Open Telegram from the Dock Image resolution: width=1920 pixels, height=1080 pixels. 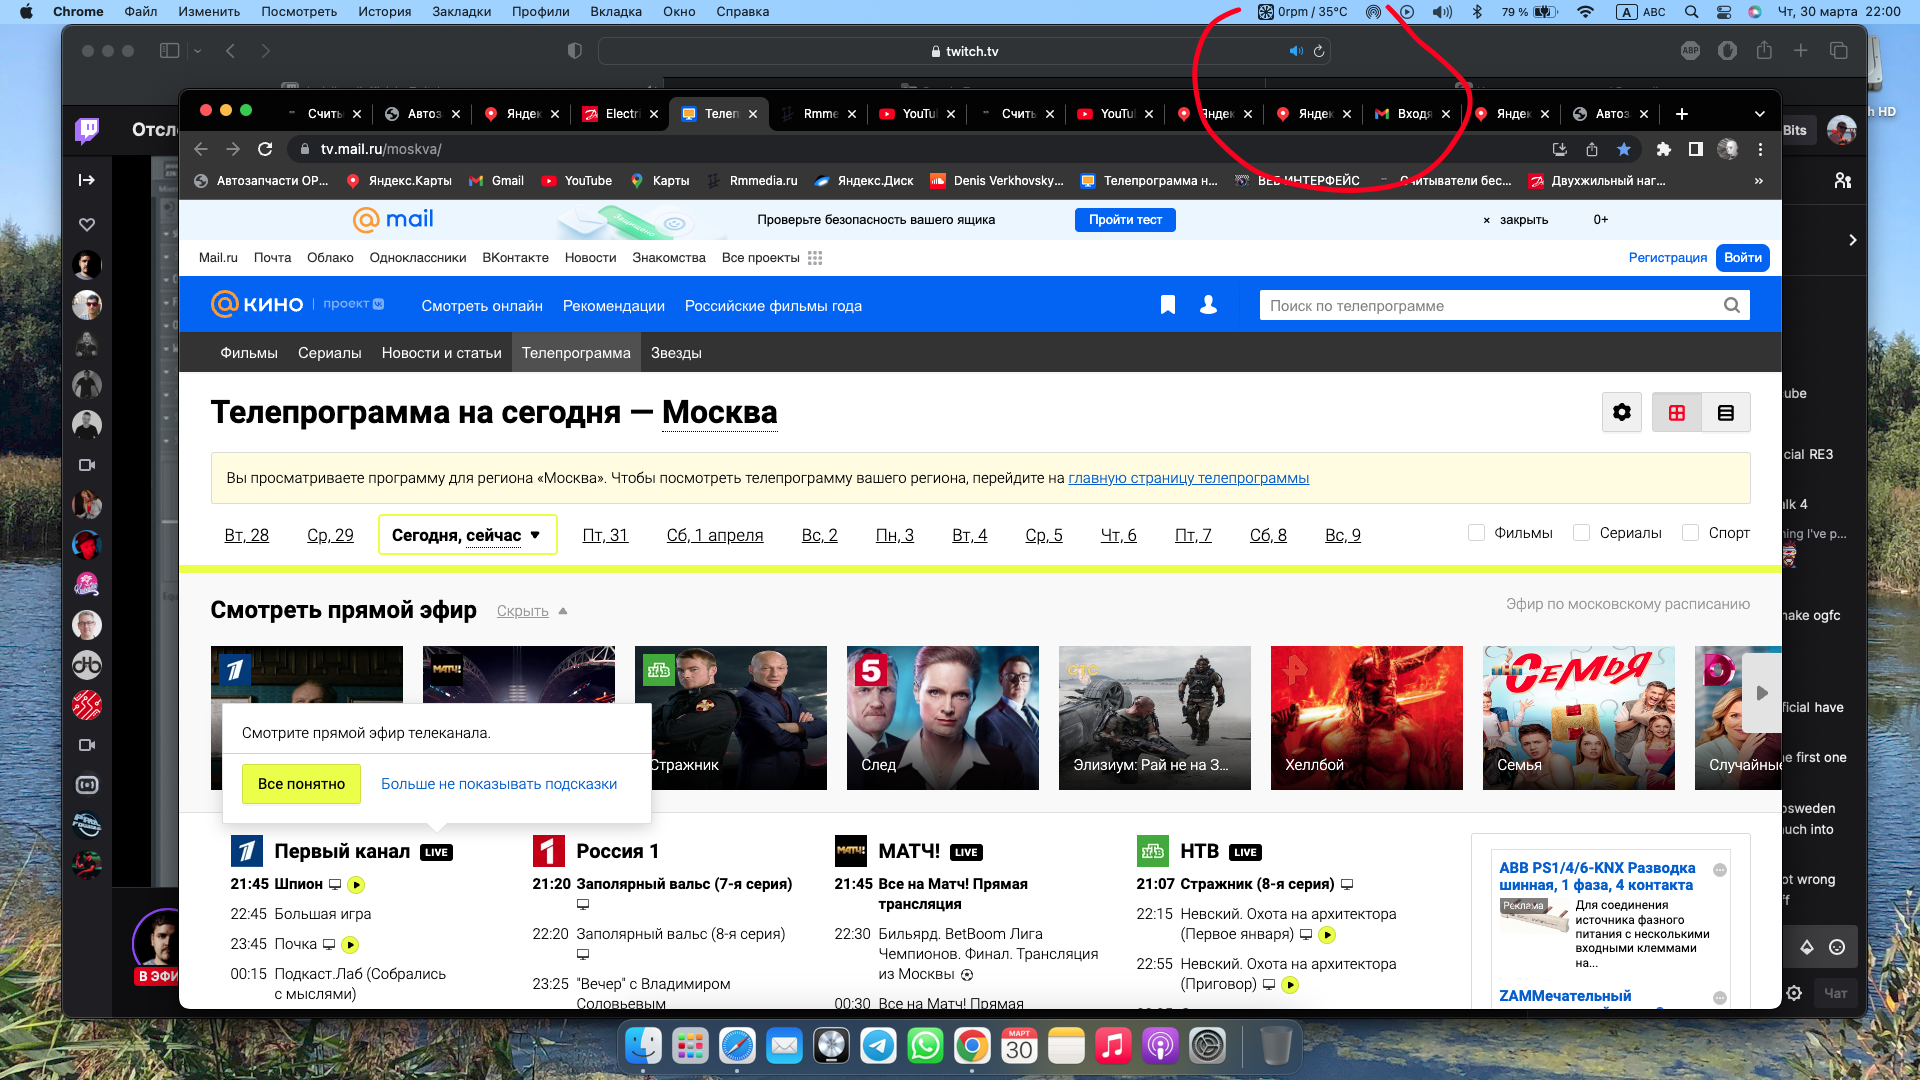878,1046
